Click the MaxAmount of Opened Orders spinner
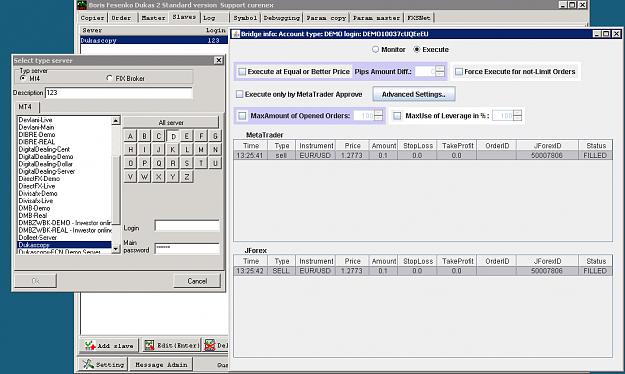625x374 pixels. pyautogui.click(x=379, y=116)
